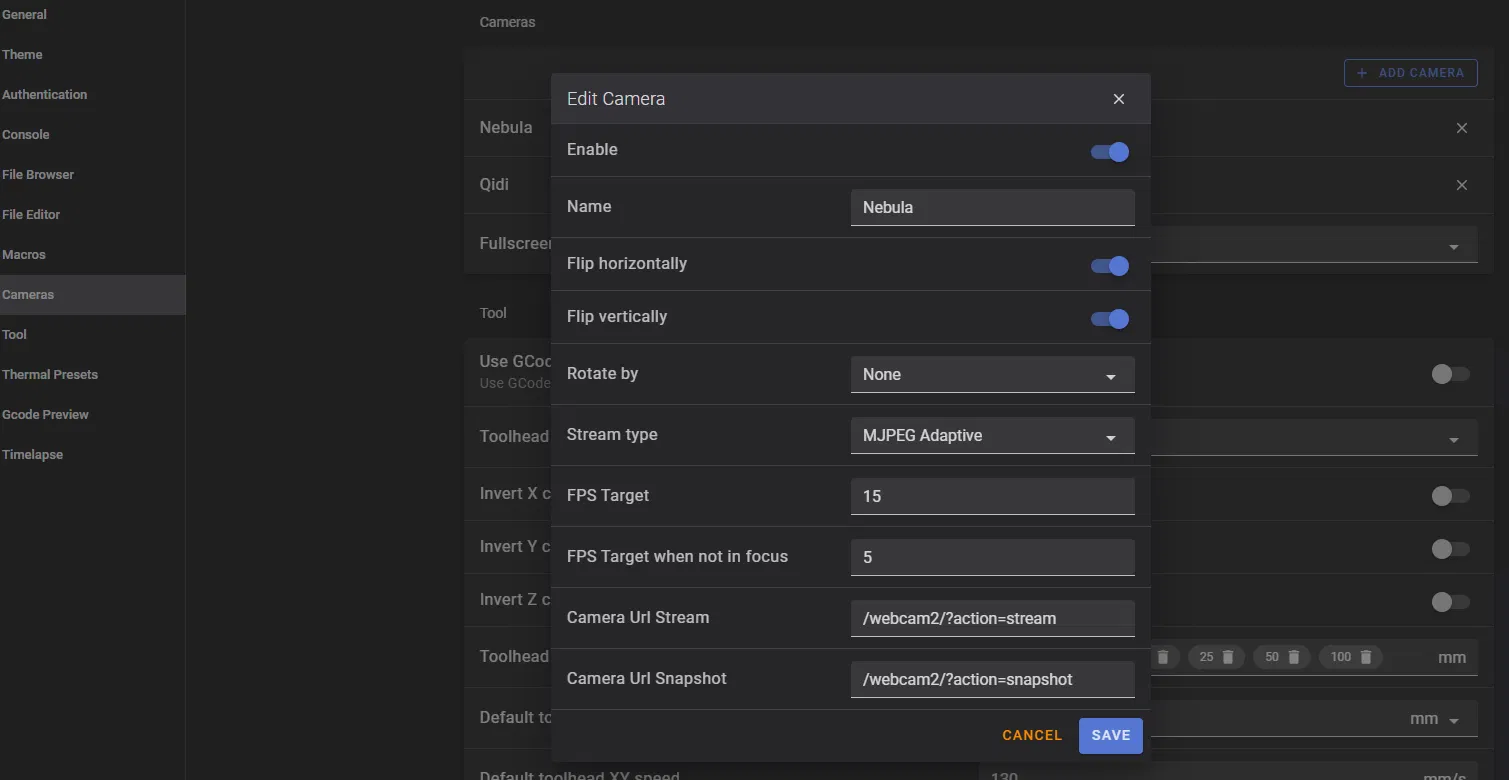1509x780 pixels.
Task: Remove the Qidi camera from list
Action: (x=1461, y=185)
